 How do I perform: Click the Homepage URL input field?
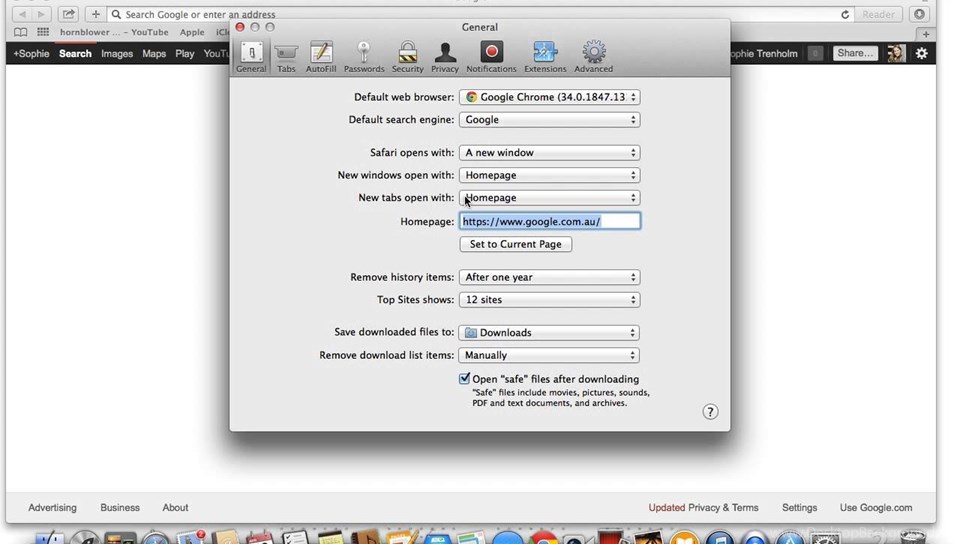pyautogui.click(x=550, y=221)
